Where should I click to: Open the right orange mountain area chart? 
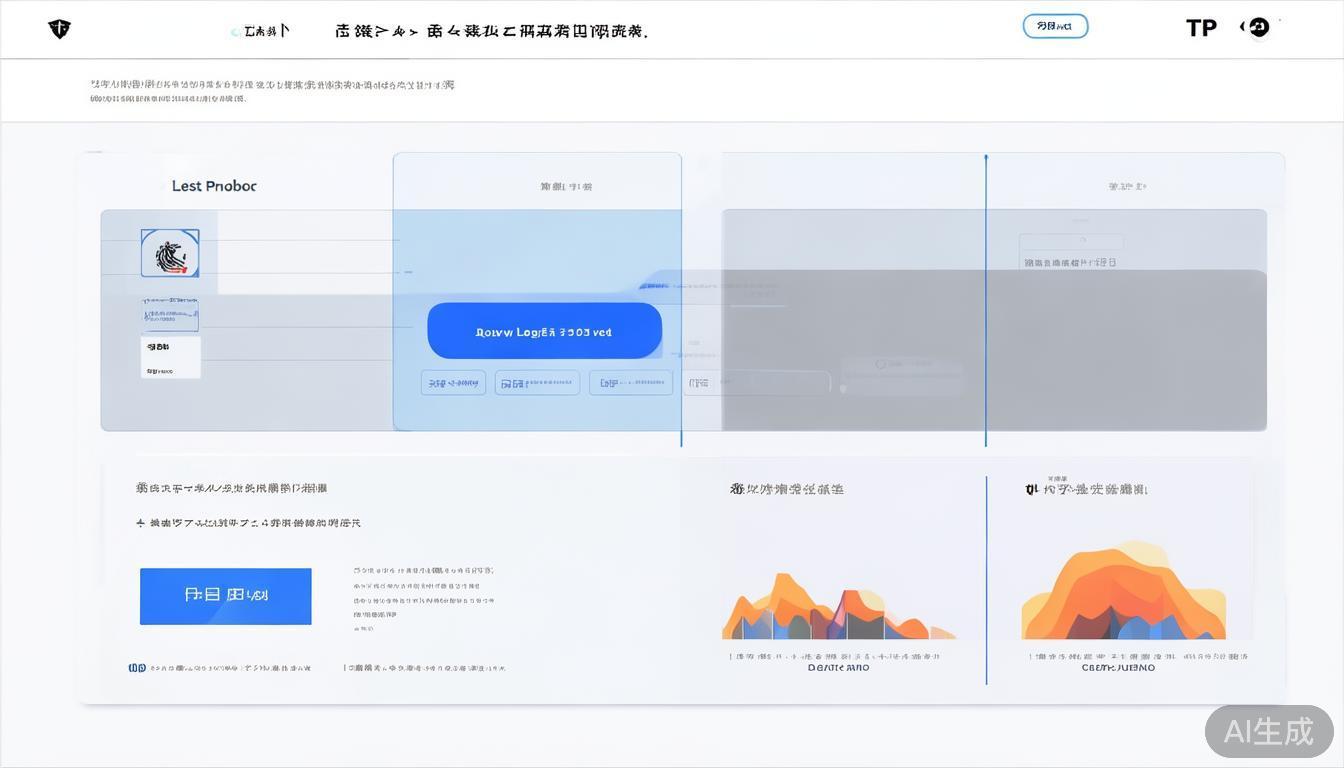click(1123, 595)
